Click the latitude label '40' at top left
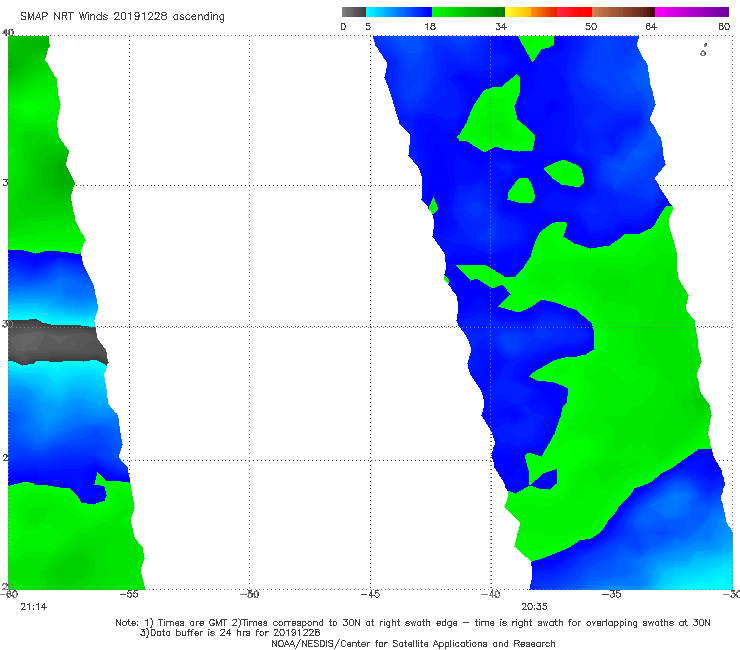 (x=8, y=33)
